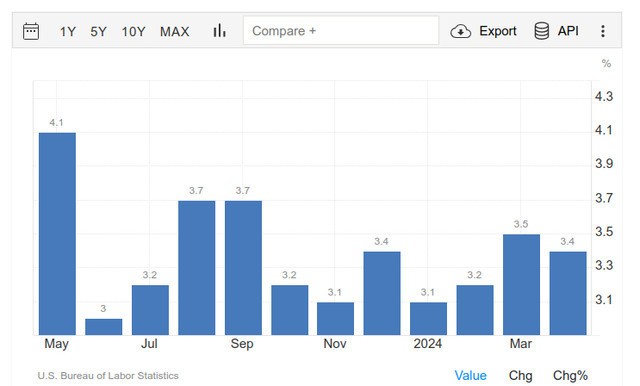This screenshot has height=386, width=640.
Task: Click the Sep bar valued 3.7
Action: point(243,268)
